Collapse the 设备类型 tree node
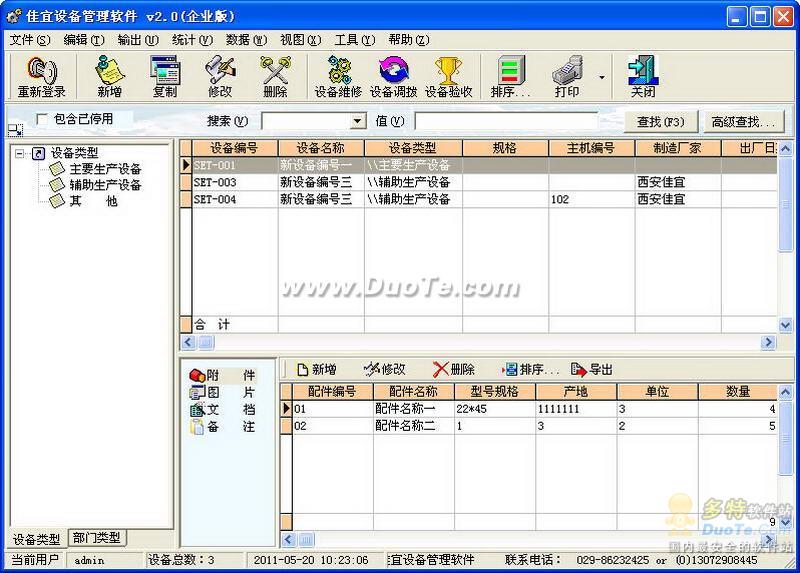This screenshot has height=573, width=800. click(x=20, y=153)
